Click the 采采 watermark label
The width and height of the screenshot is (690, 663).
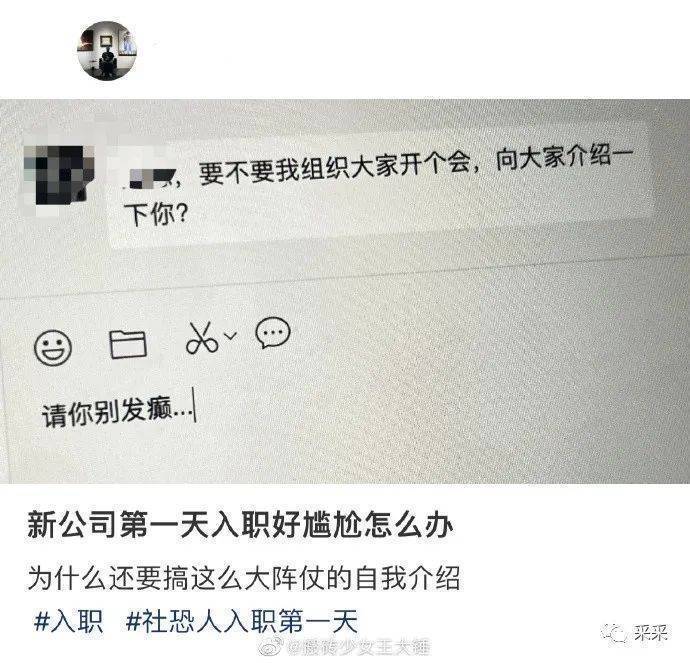coord(651,633)
